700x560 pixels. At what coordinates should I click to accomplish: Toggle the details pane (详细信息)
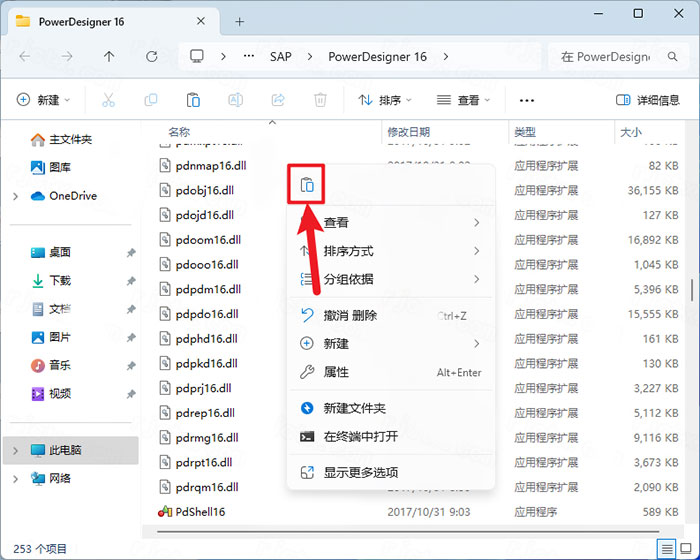(x=647, y=100)
